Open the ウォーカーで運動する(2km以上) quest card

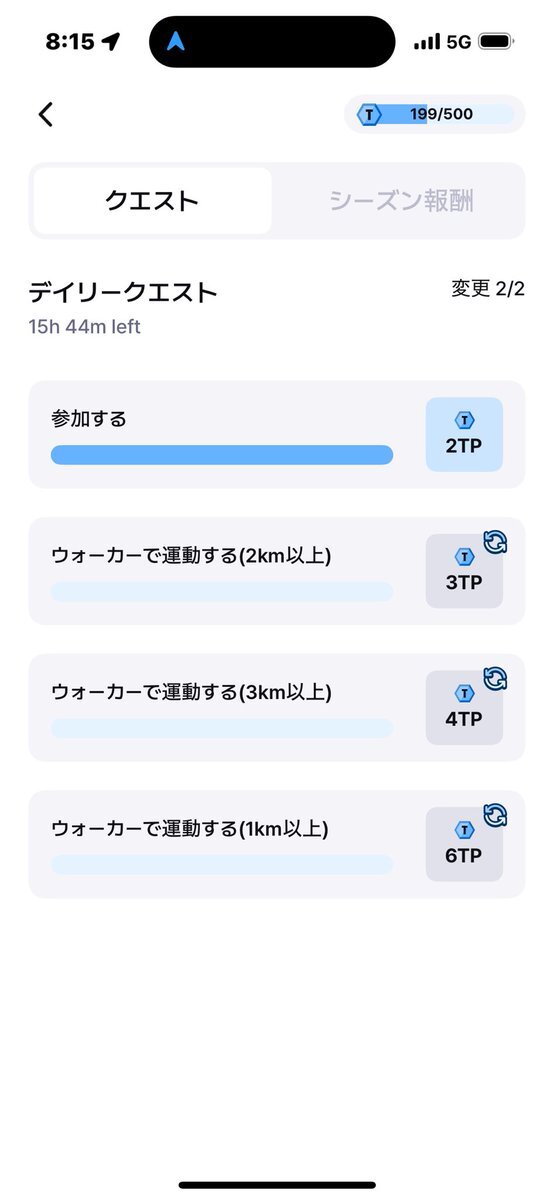(x=277, y=571)
